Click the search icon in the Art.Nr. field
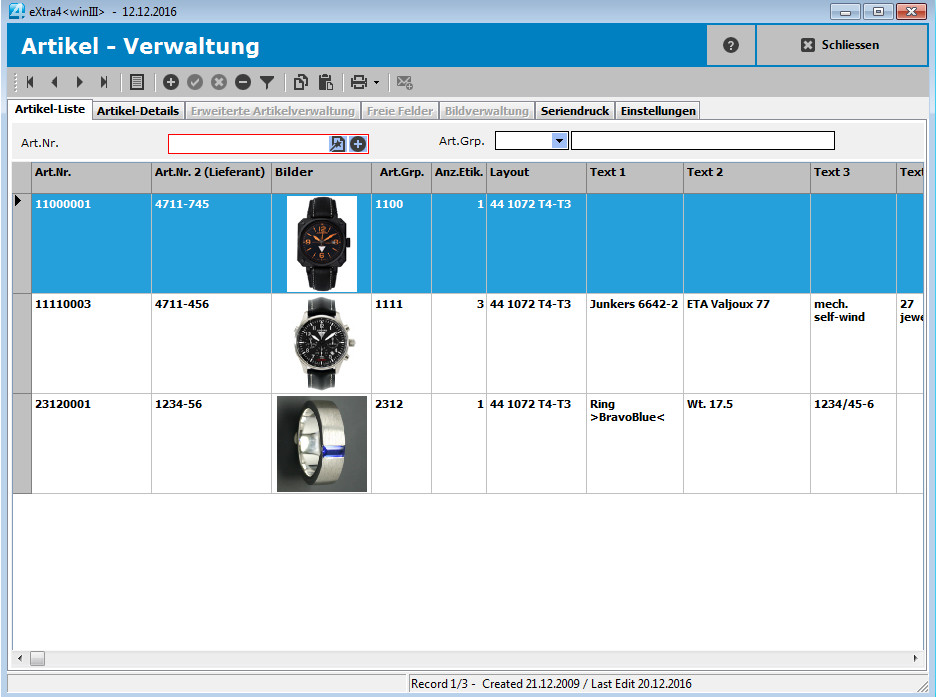 pyautogui.click(x=338, y=144)
